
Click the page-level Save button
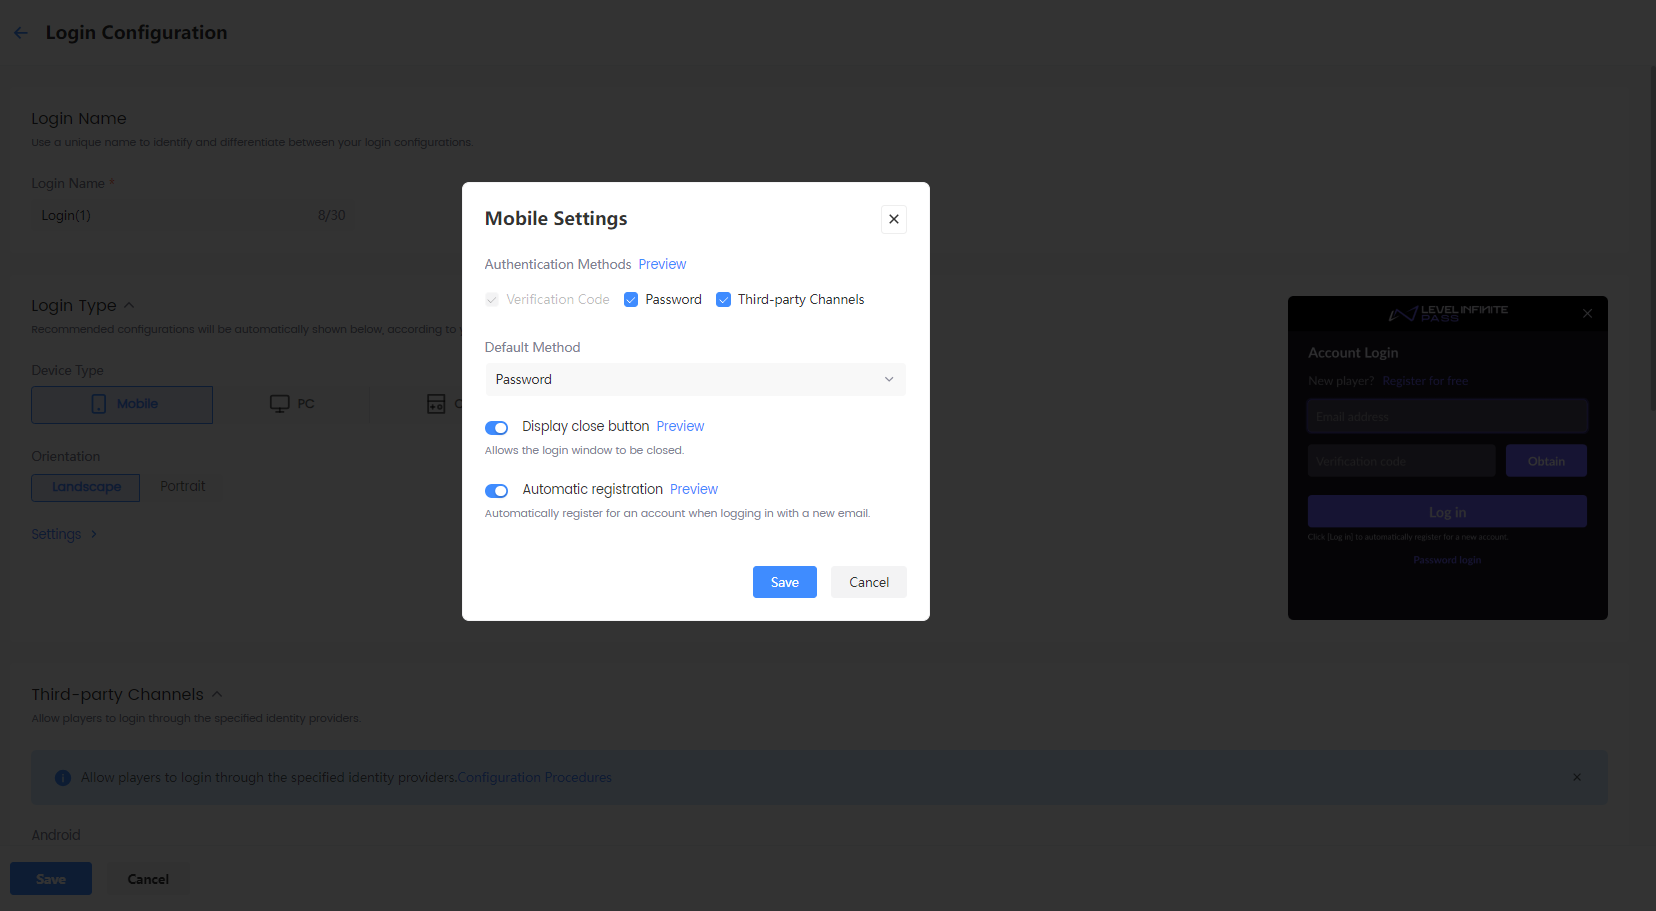click(x=51, y=879)
